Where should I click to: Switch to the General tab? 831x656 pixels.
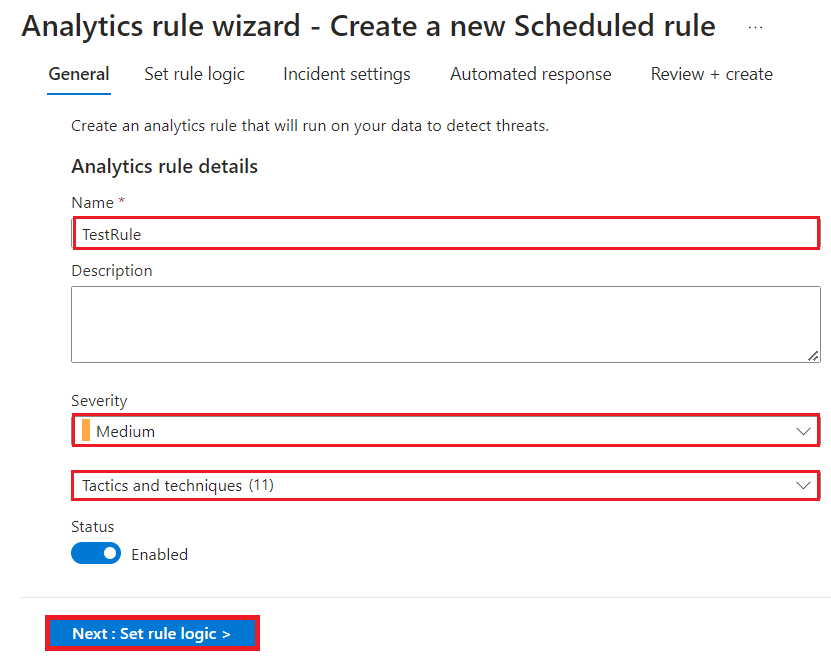[x=79, y=74]
